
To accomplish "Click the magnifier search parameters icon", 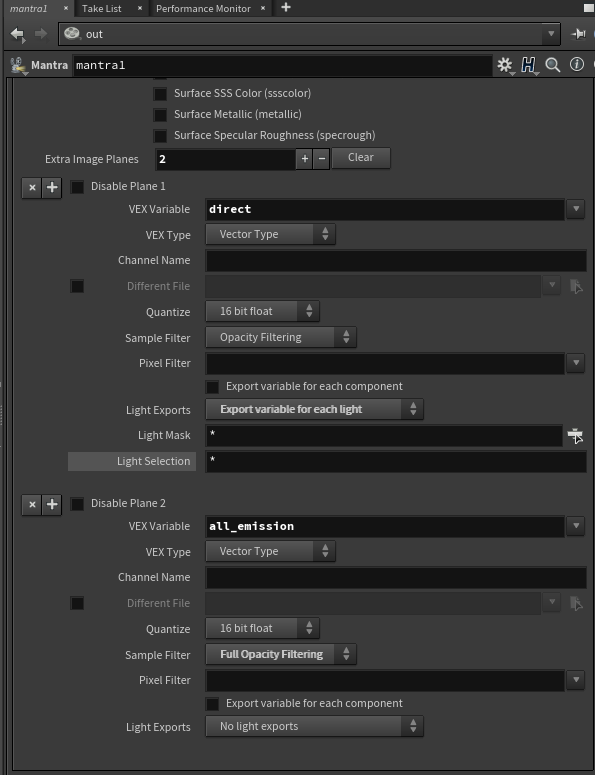I will [552, 65].
